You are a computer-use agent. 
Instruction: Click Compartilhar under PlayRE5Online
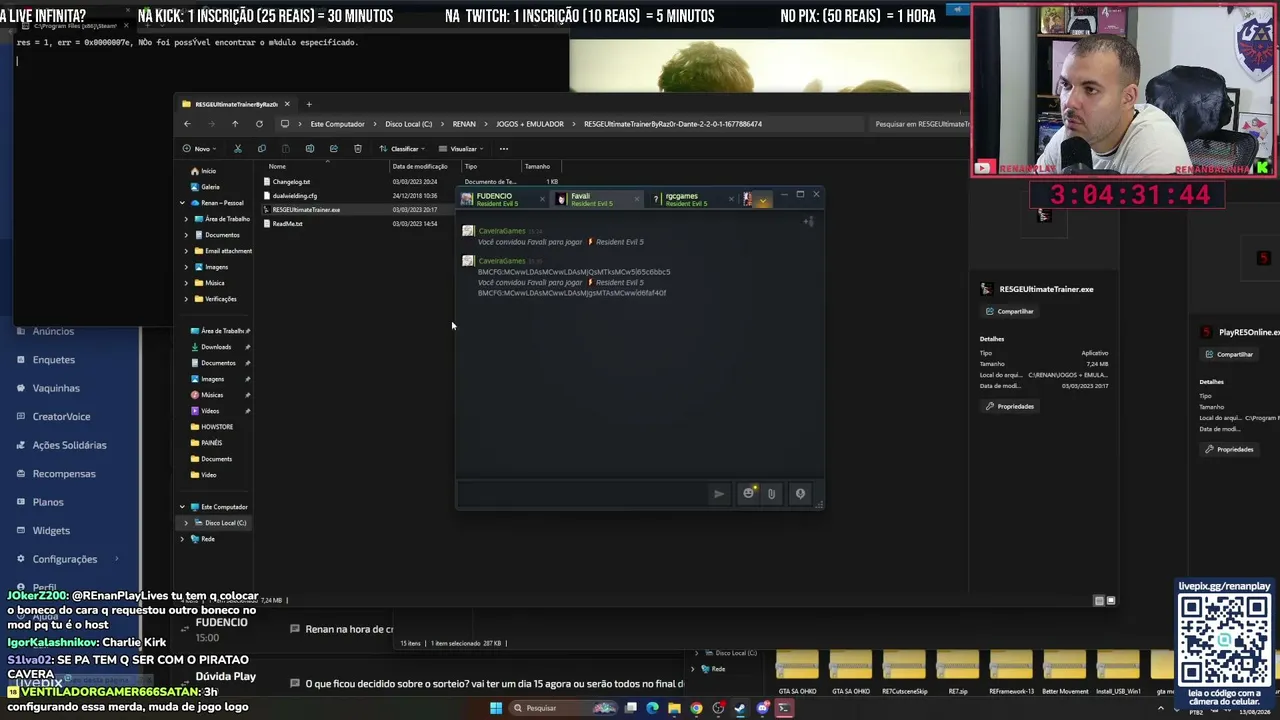(x=1229, y=354)
